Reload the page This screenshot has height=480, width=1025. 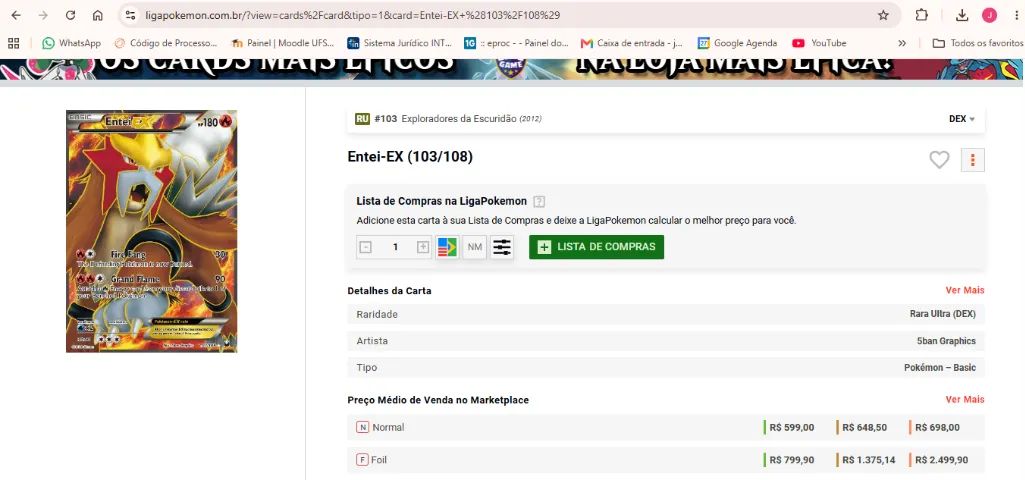(x=71, y=15)
